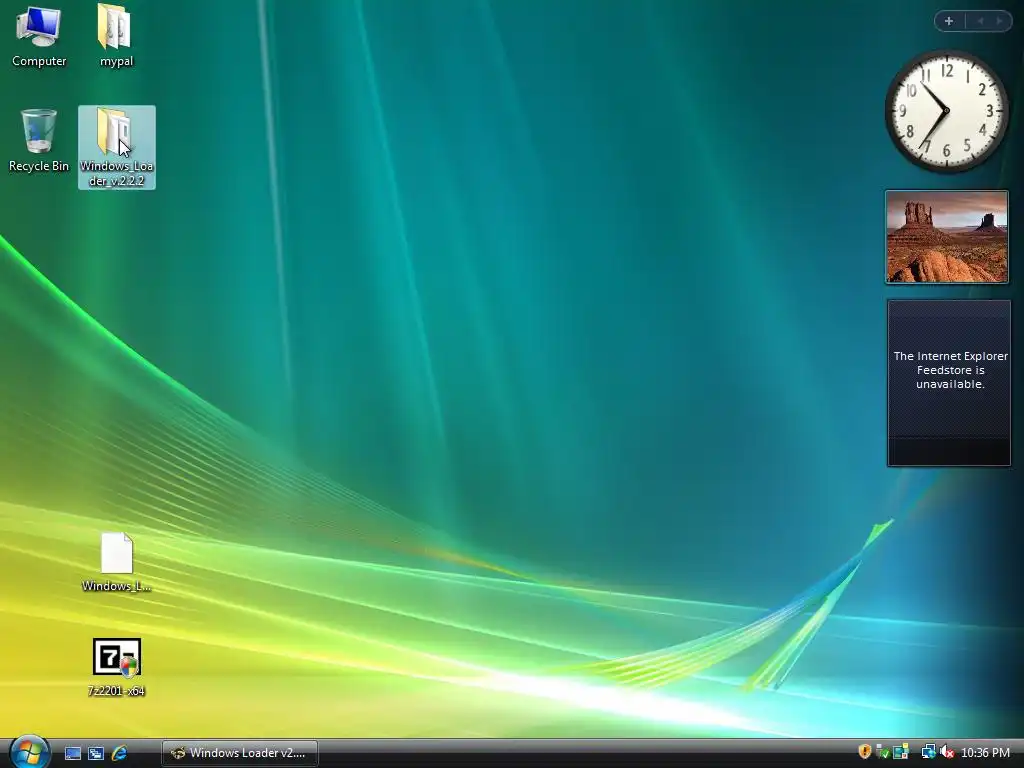
Task: Select the Windows_Loader_v.2.2.2 folder
Action: (x=117, y=148)
